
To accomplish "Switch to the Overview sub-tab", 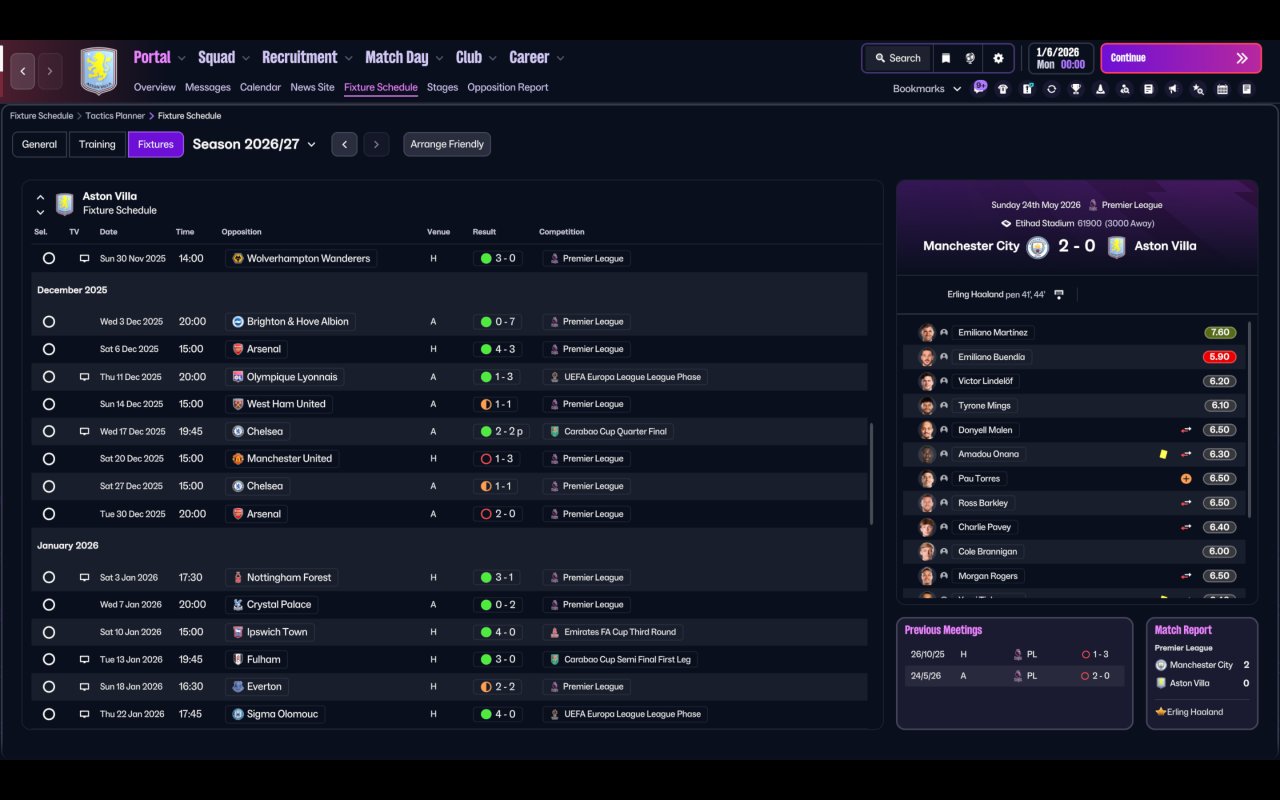I will pos(154,87).
